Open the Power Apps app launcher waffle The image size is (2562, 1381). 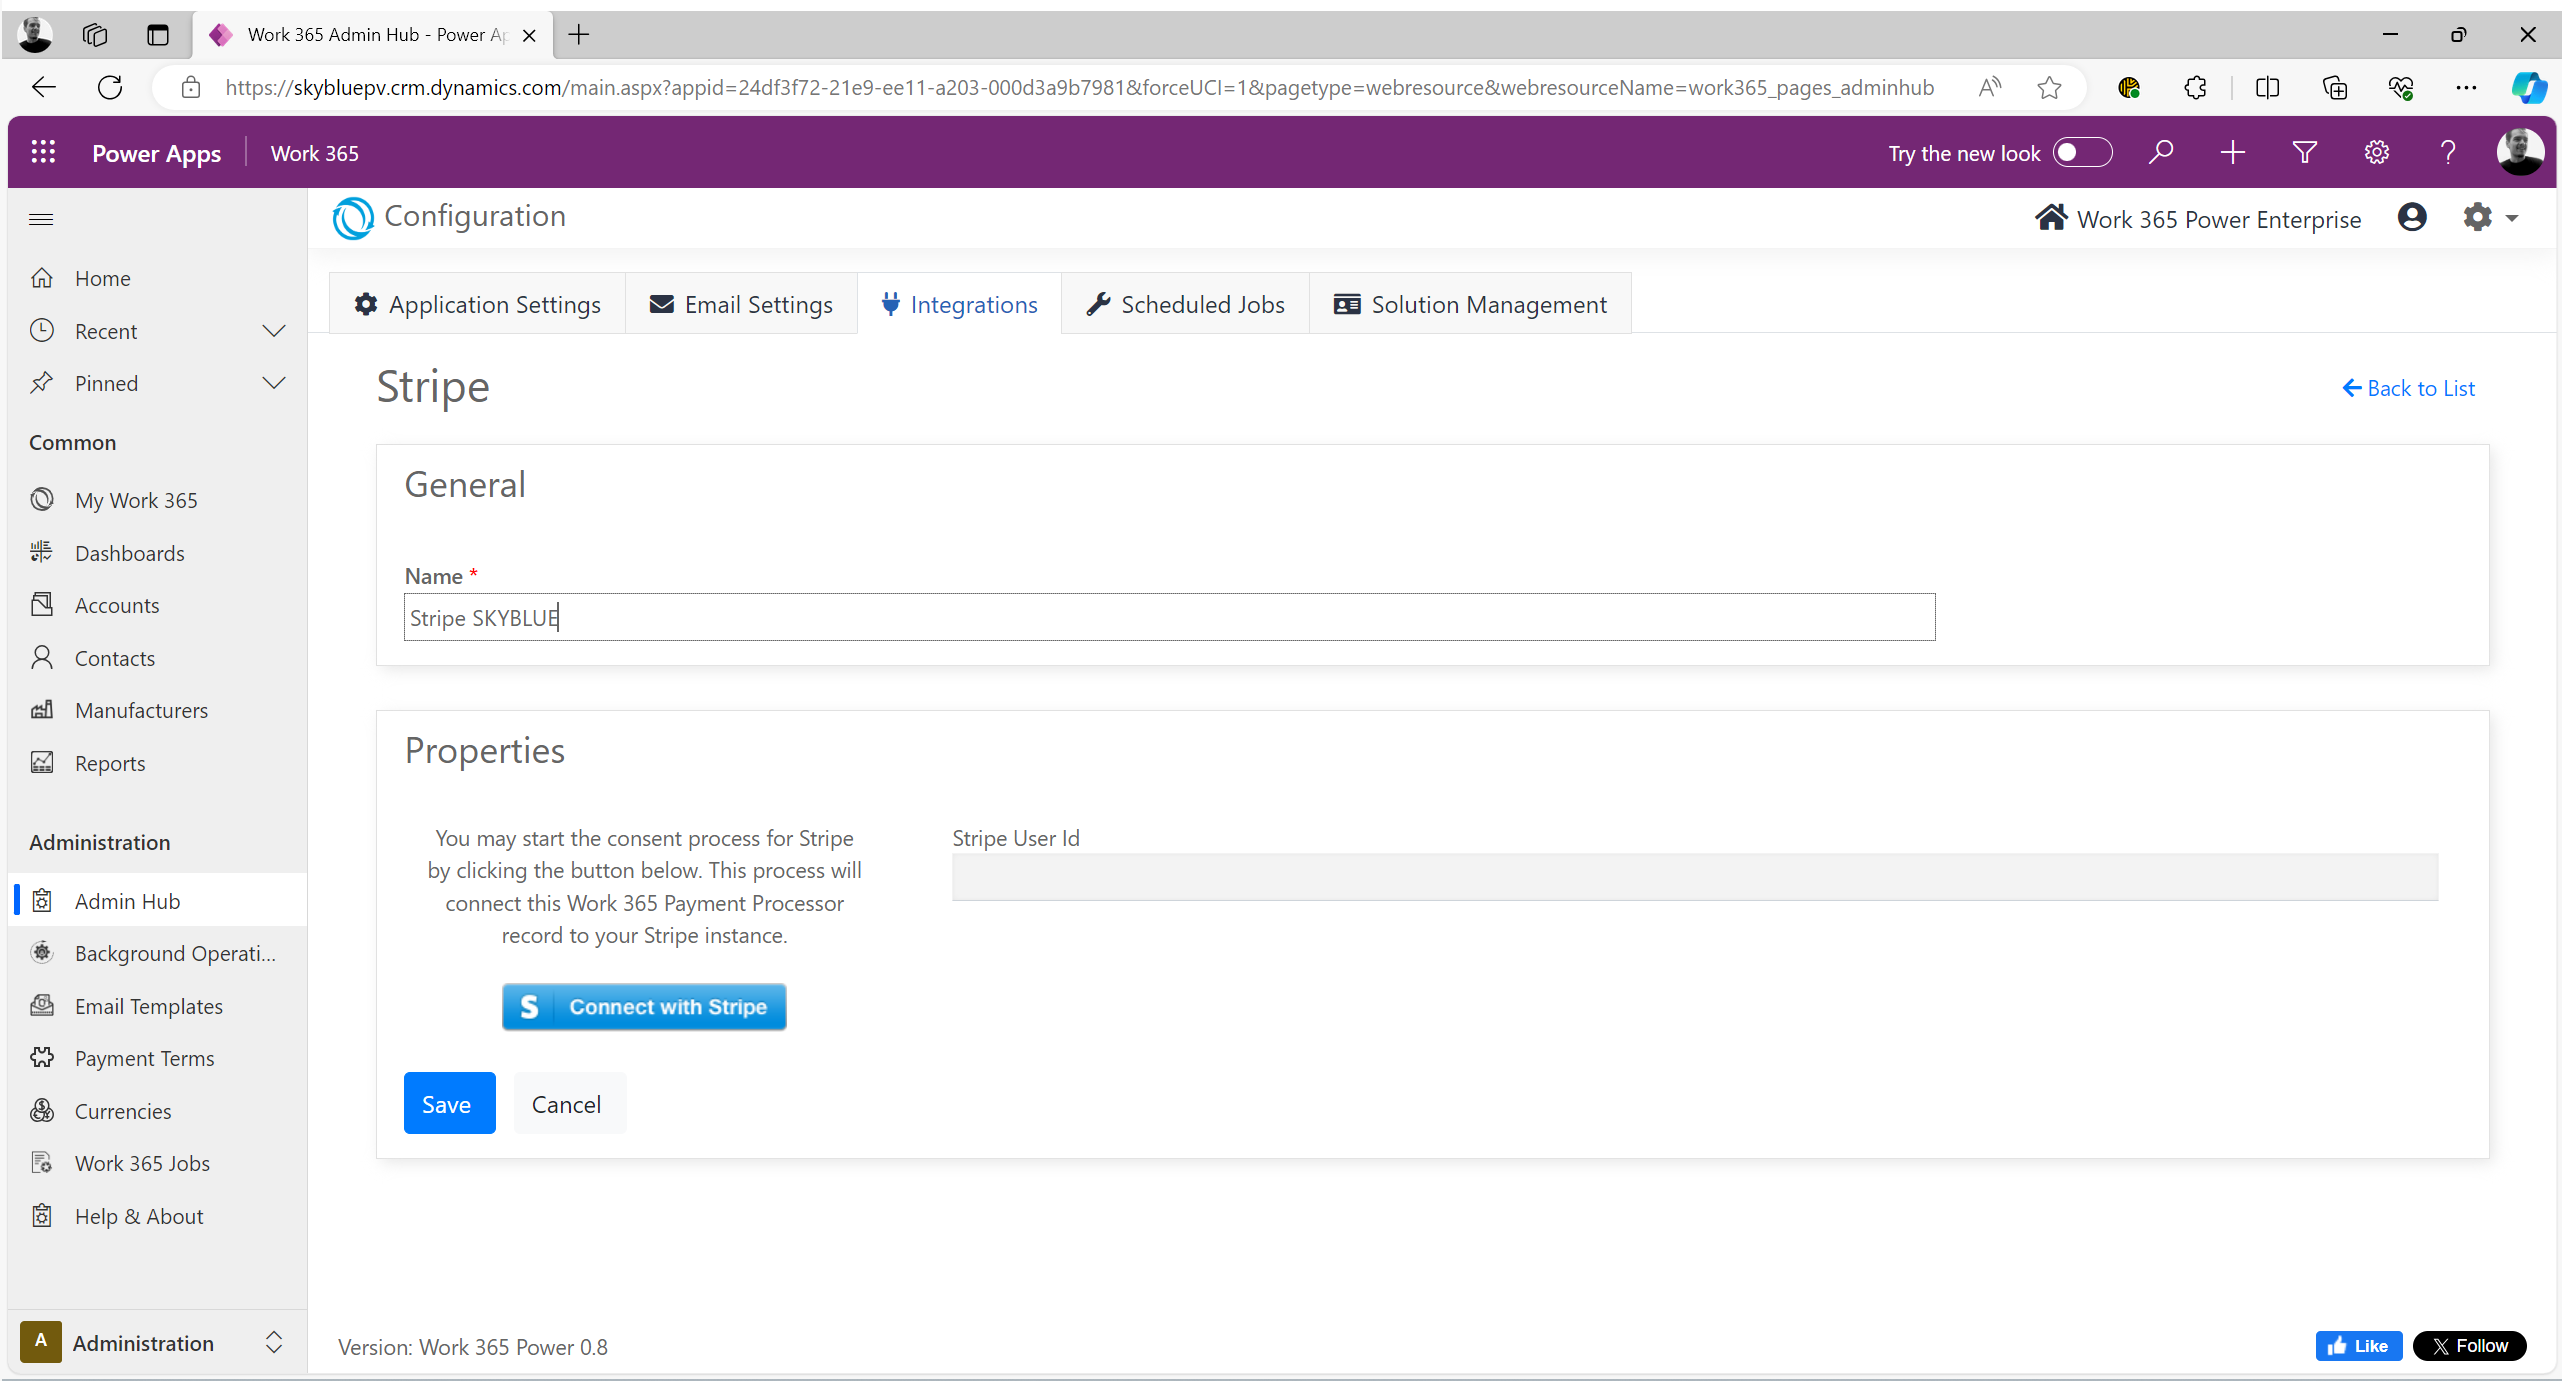(43, 152)
